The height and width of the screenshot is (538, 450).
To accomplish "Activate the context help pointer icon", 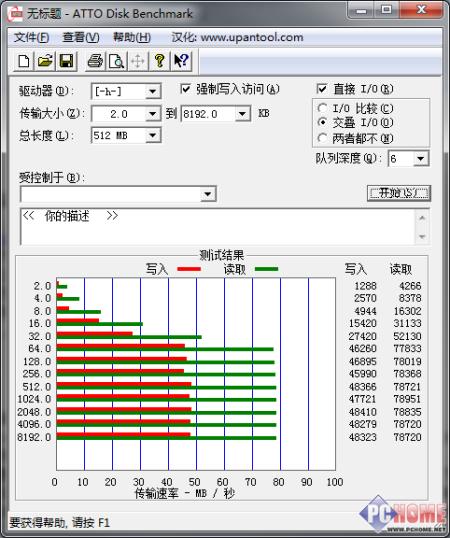I will [181, 61].
